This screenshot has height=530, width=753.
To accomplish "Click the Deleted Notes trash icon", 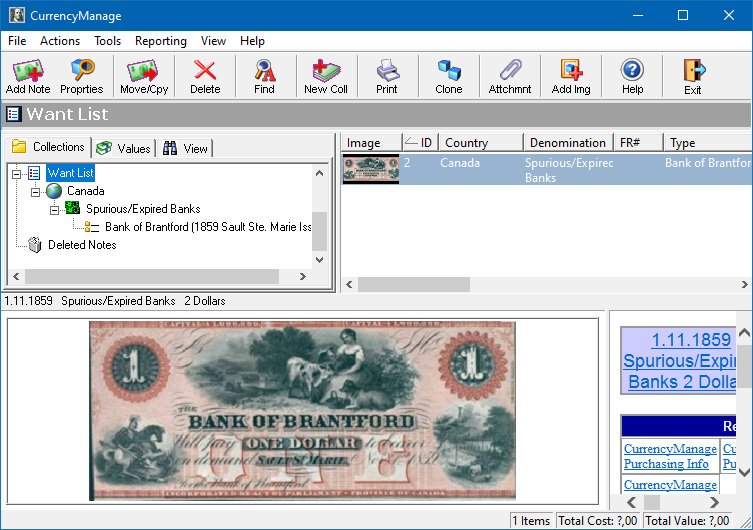I will (35, 245).
